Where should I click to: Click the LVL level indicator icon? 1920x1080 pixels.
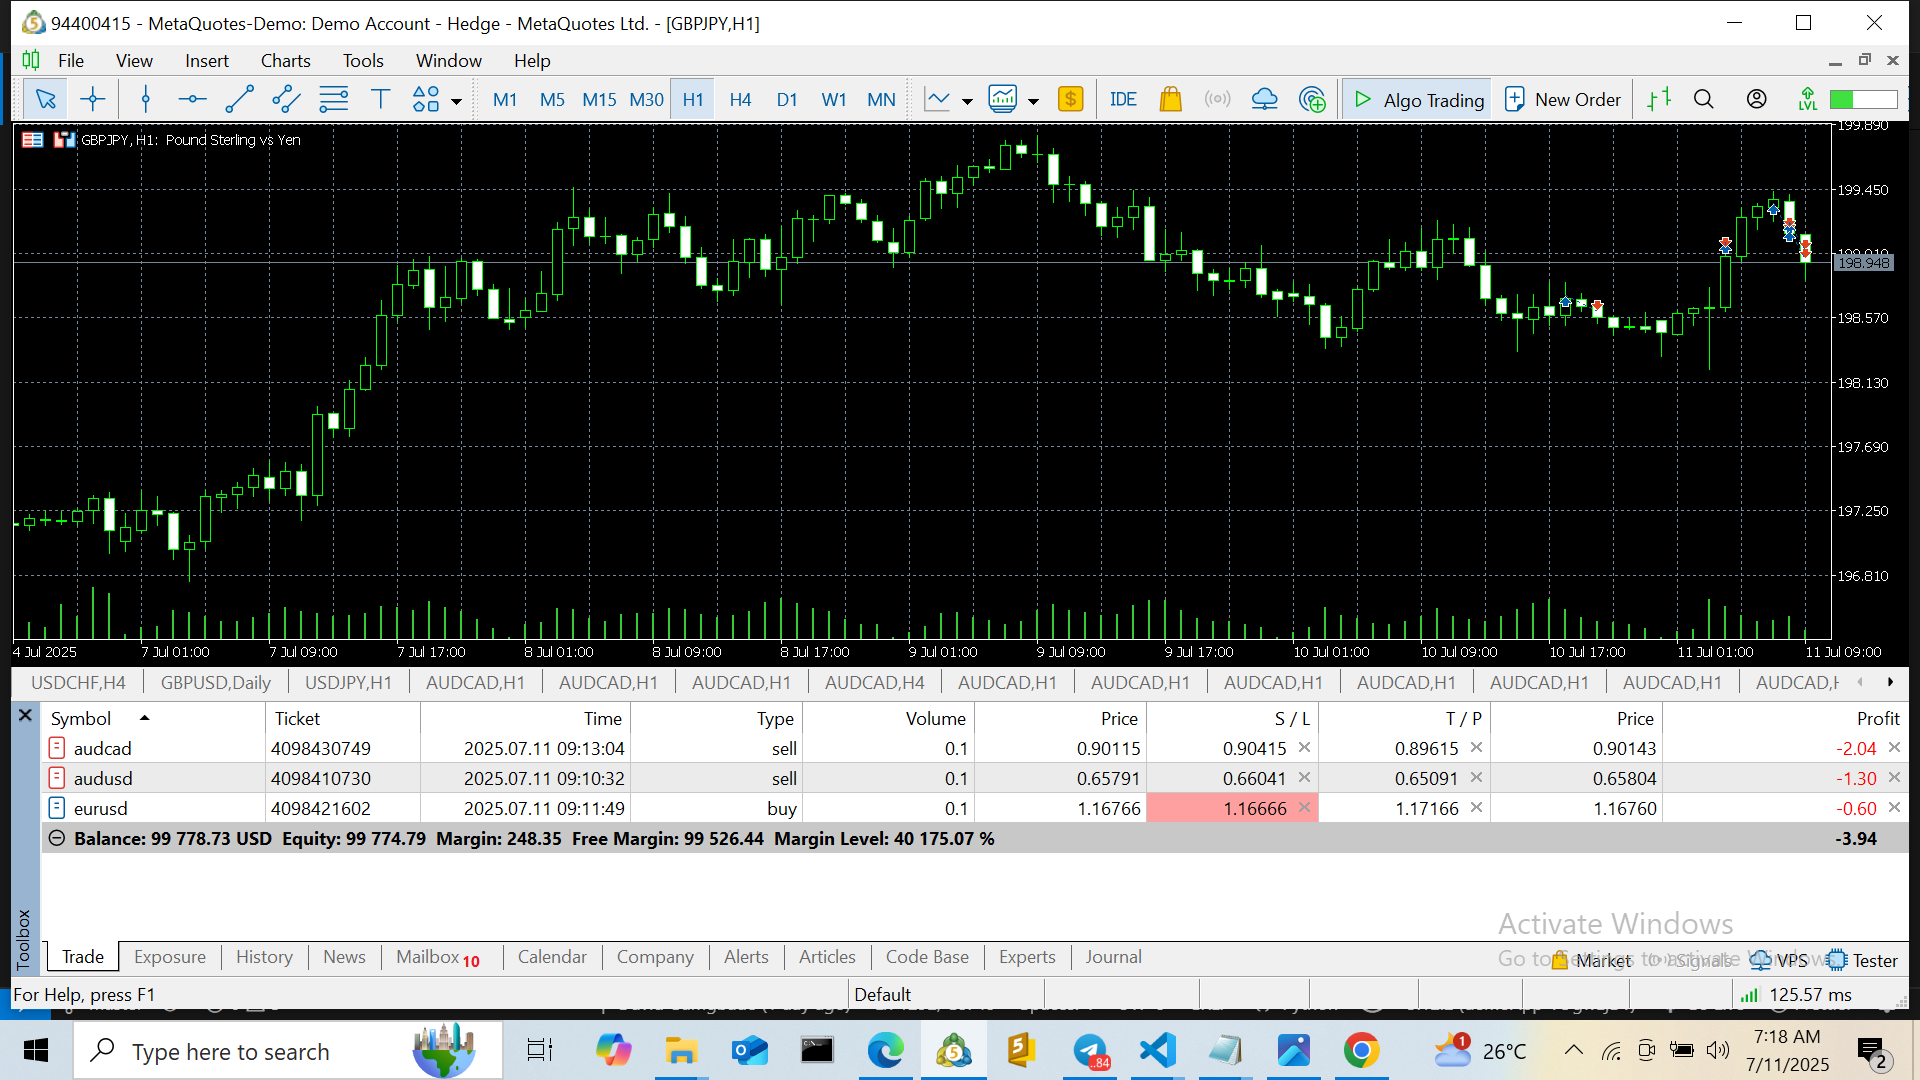pos(1807,99)
